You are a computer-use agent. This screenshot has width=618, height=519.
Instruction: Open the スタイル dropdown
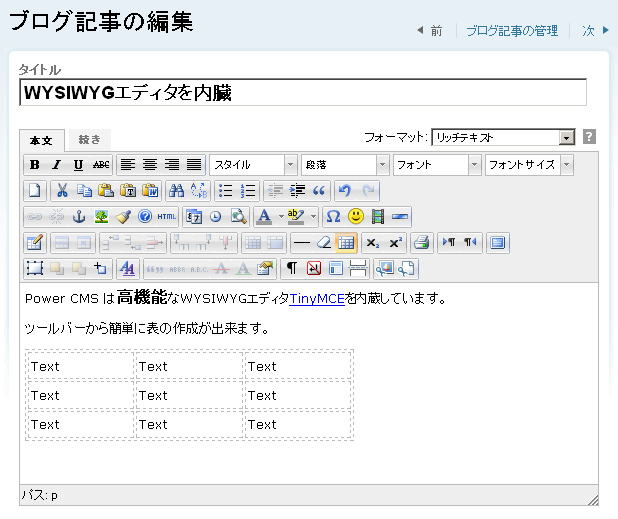click(x=253, y=165)
